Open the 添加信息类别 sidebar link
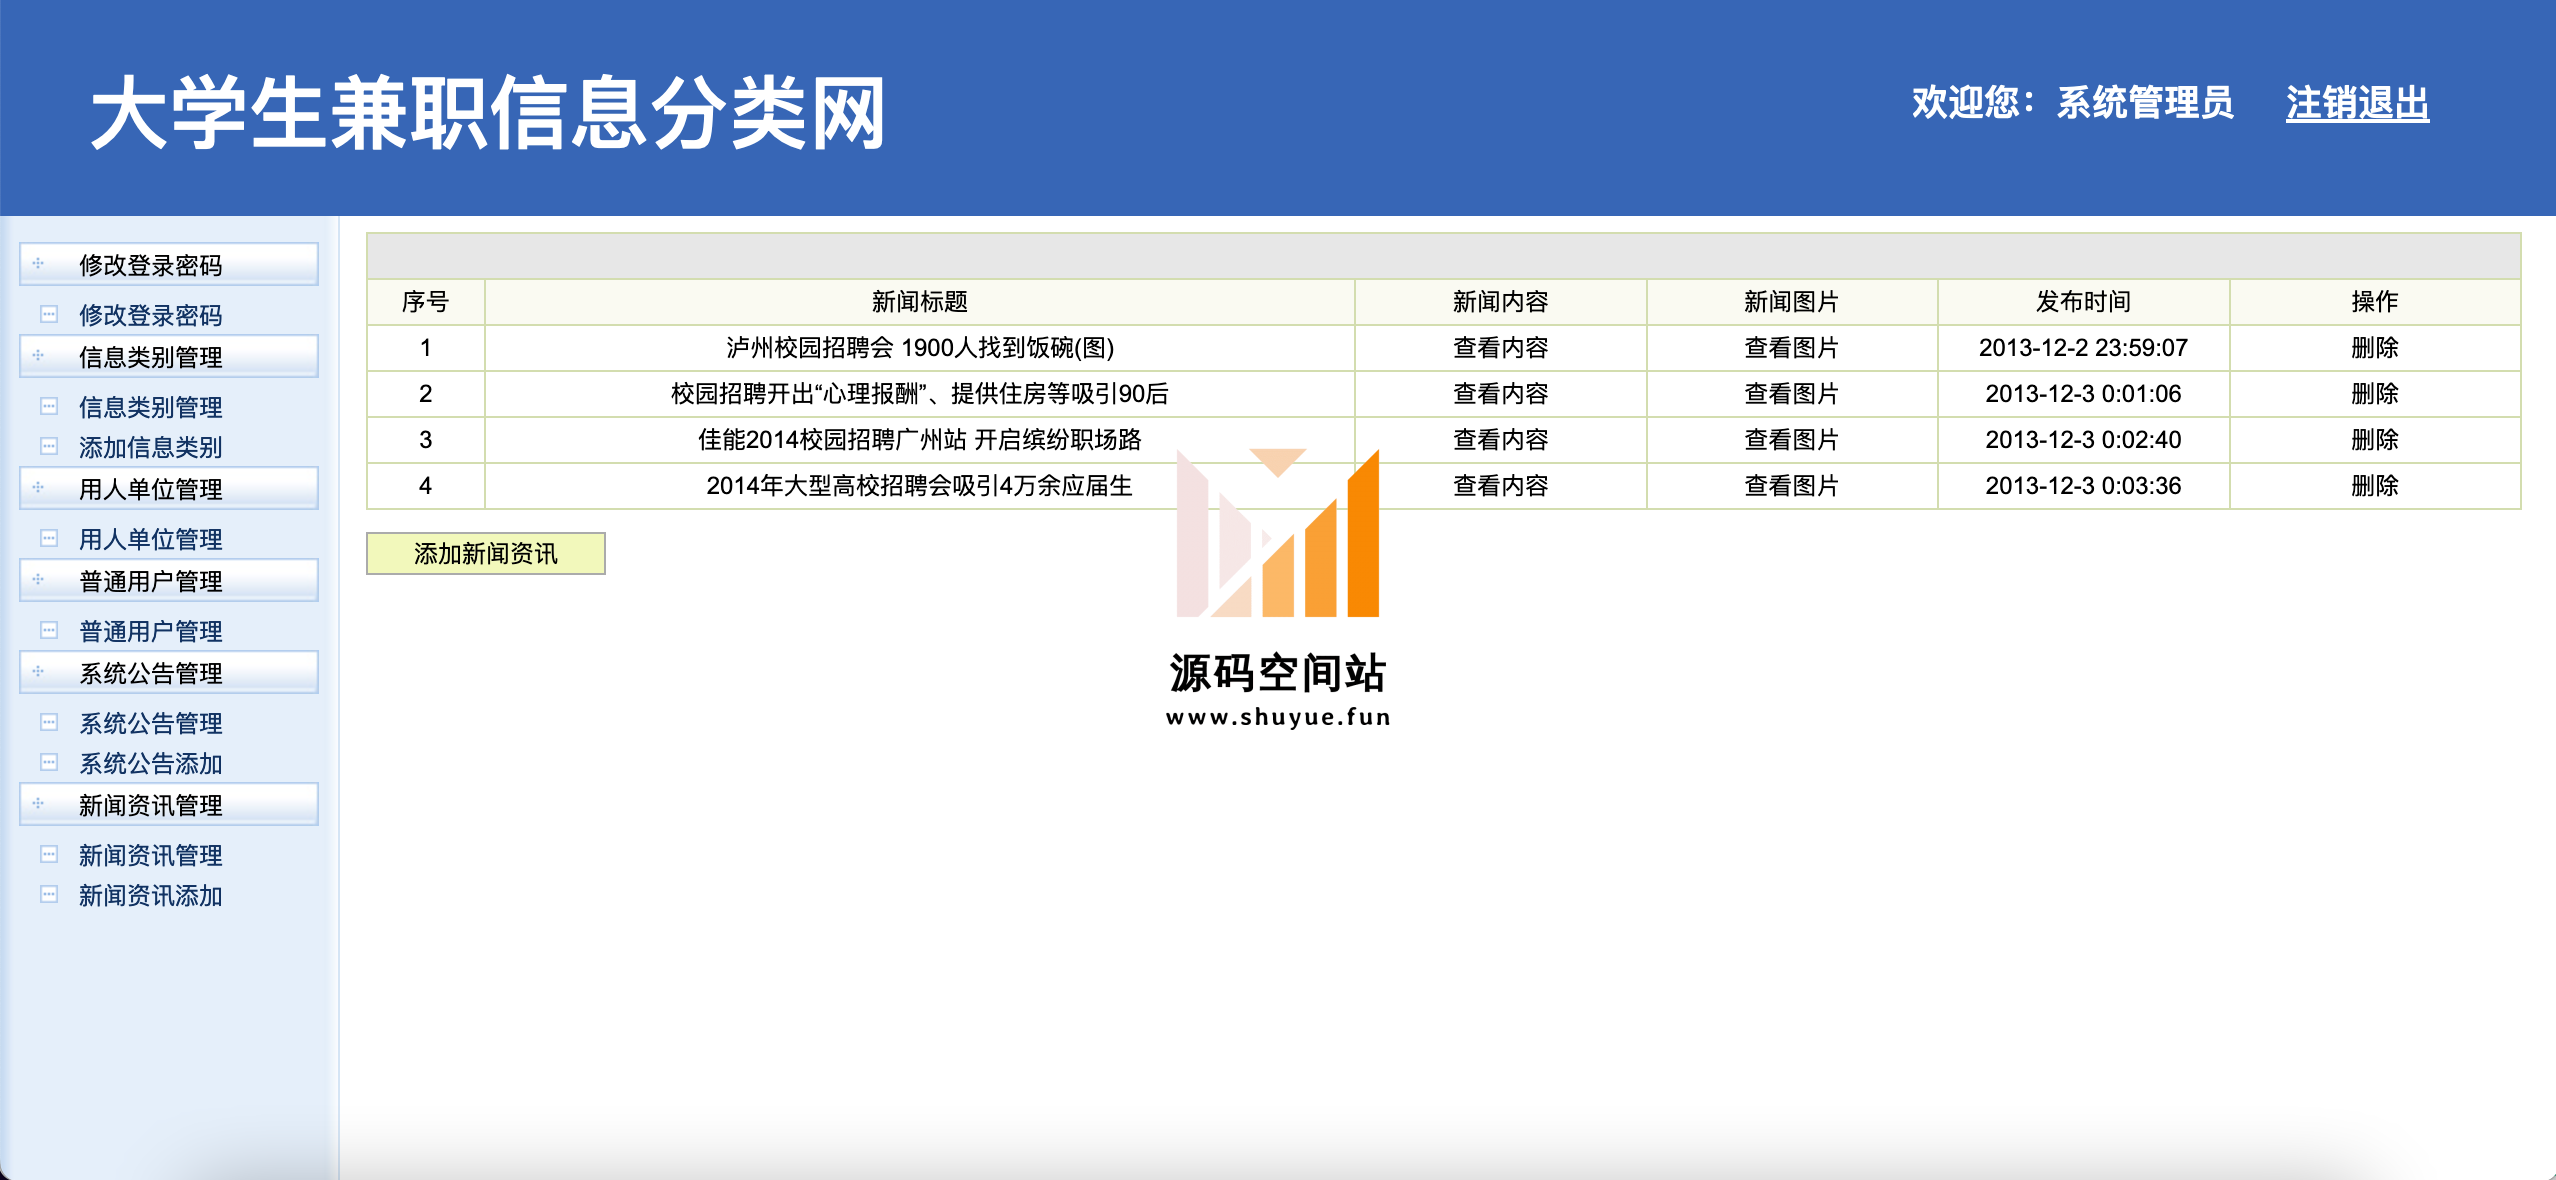Viewport: 2556px width, 1180px height. (x=151, y=447)
